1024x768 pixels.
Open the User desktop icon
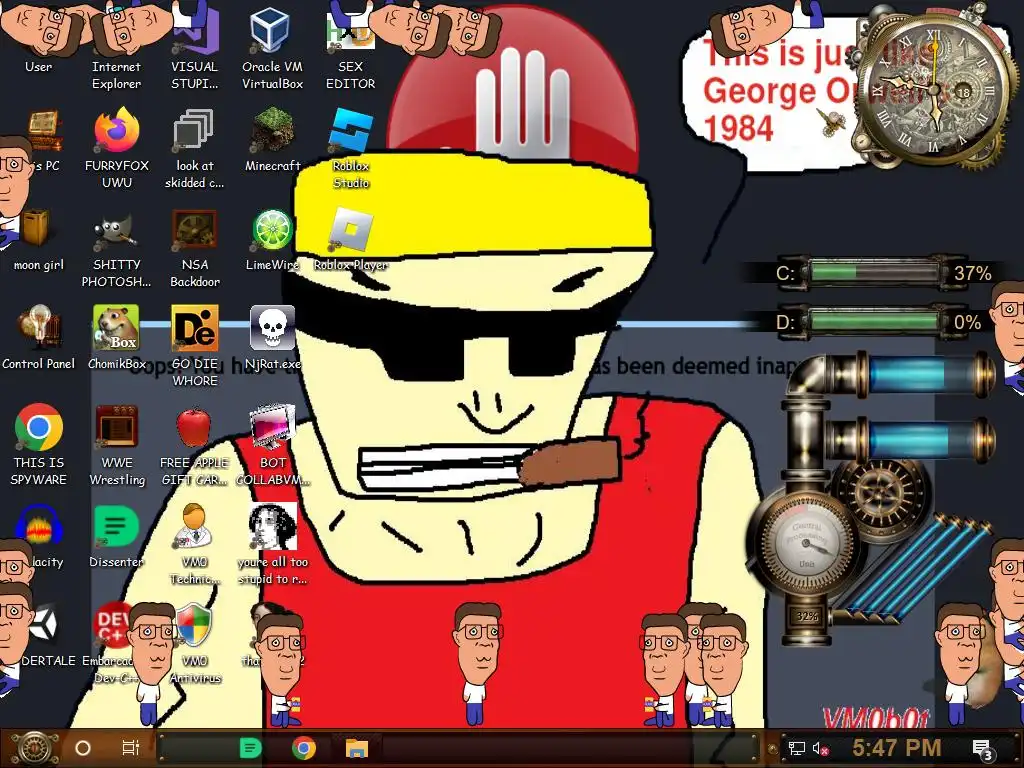click(39, 39)
